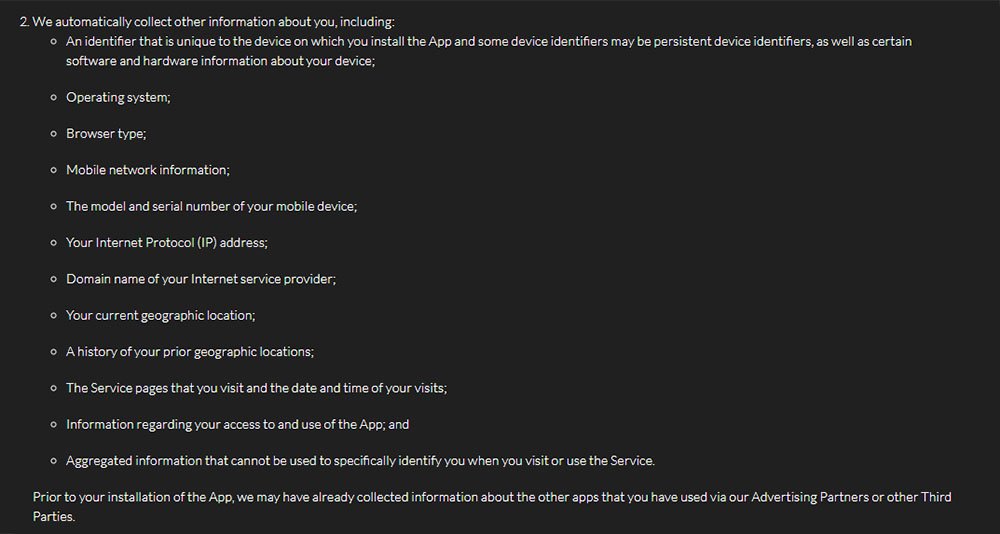The image size is (1000, 534).
Task: Click the unique device identifier paragraph
Action: coord(489,51)
